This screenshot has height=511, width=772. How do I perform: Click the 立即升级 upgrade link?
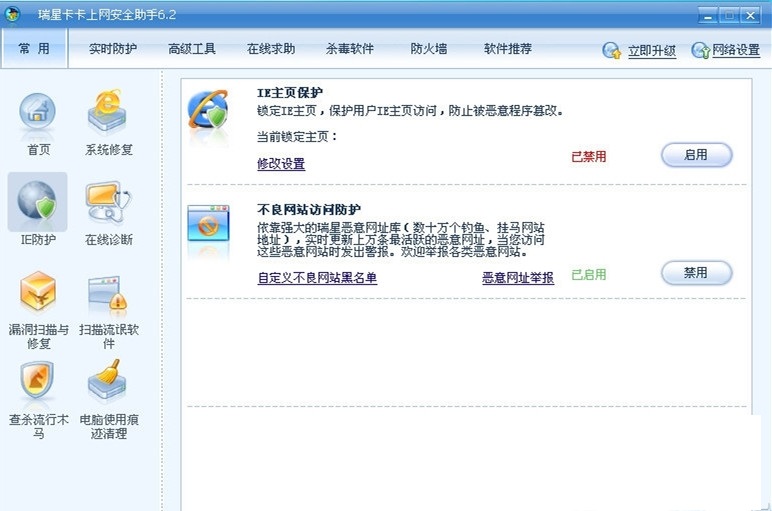652,51
